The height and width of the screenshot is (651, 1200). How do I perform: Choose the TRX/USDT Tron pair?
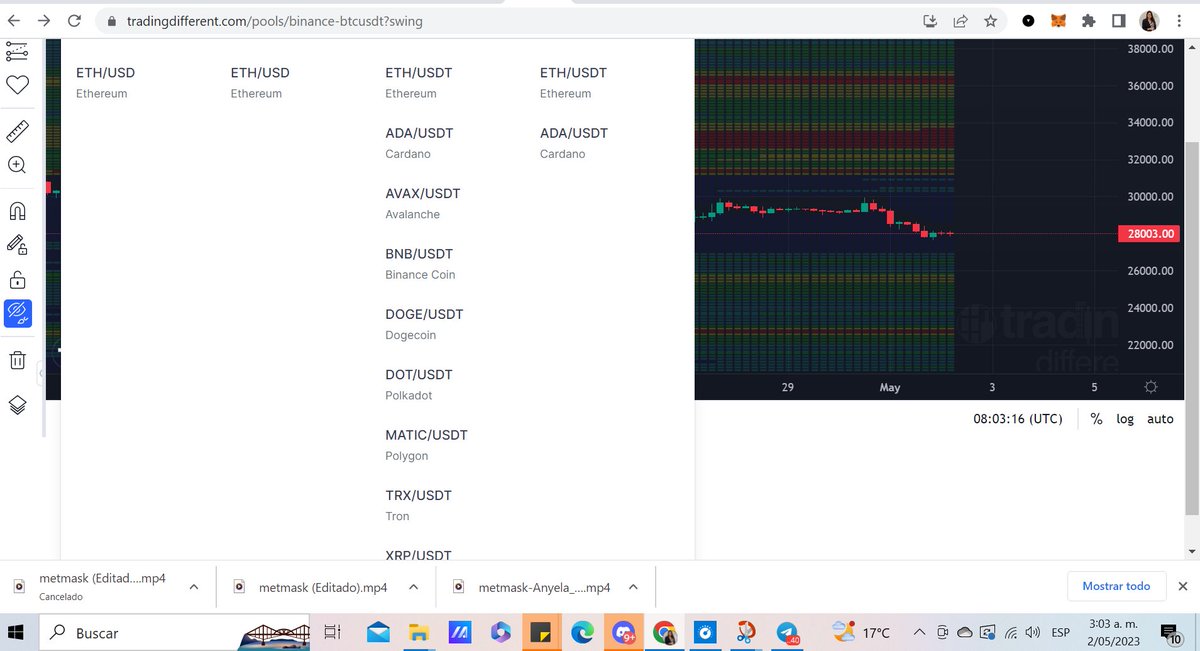(x=418, y=505)
